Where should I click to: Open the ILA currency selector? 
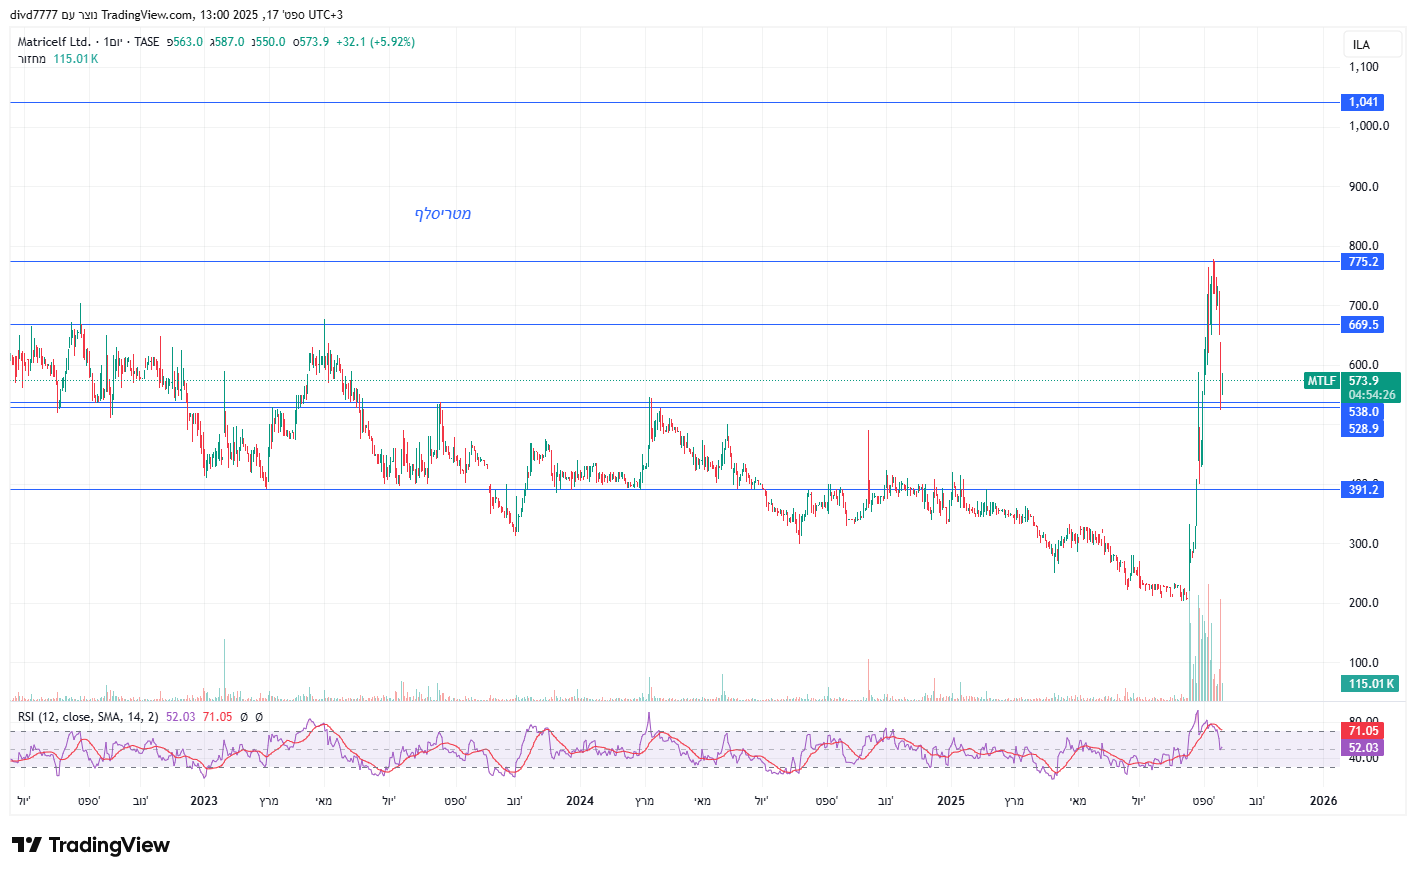[x=1372, y=44]
